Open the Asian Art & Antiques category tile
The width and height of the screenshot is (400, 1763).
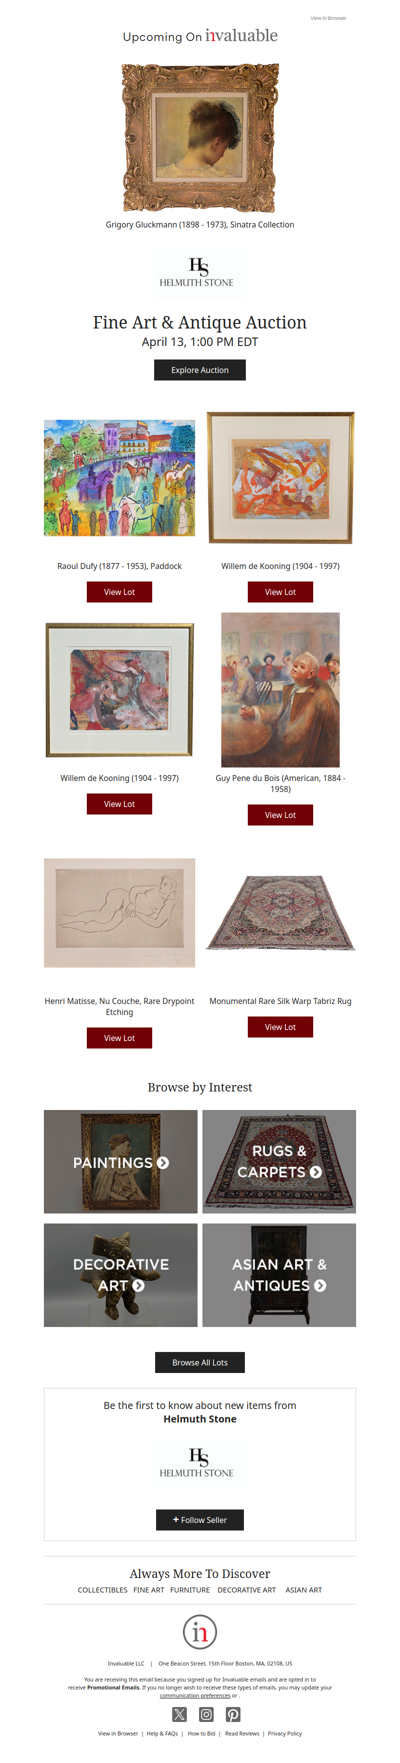point(279,1275)
